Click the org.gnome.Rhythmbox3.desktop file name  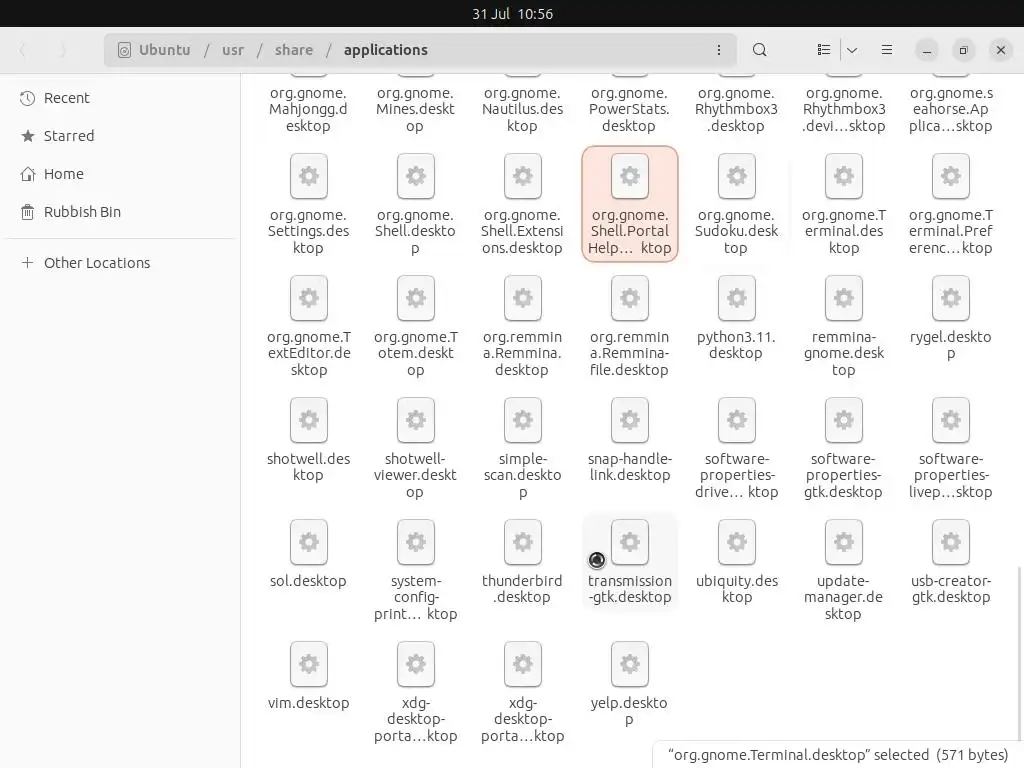[736, 110]
